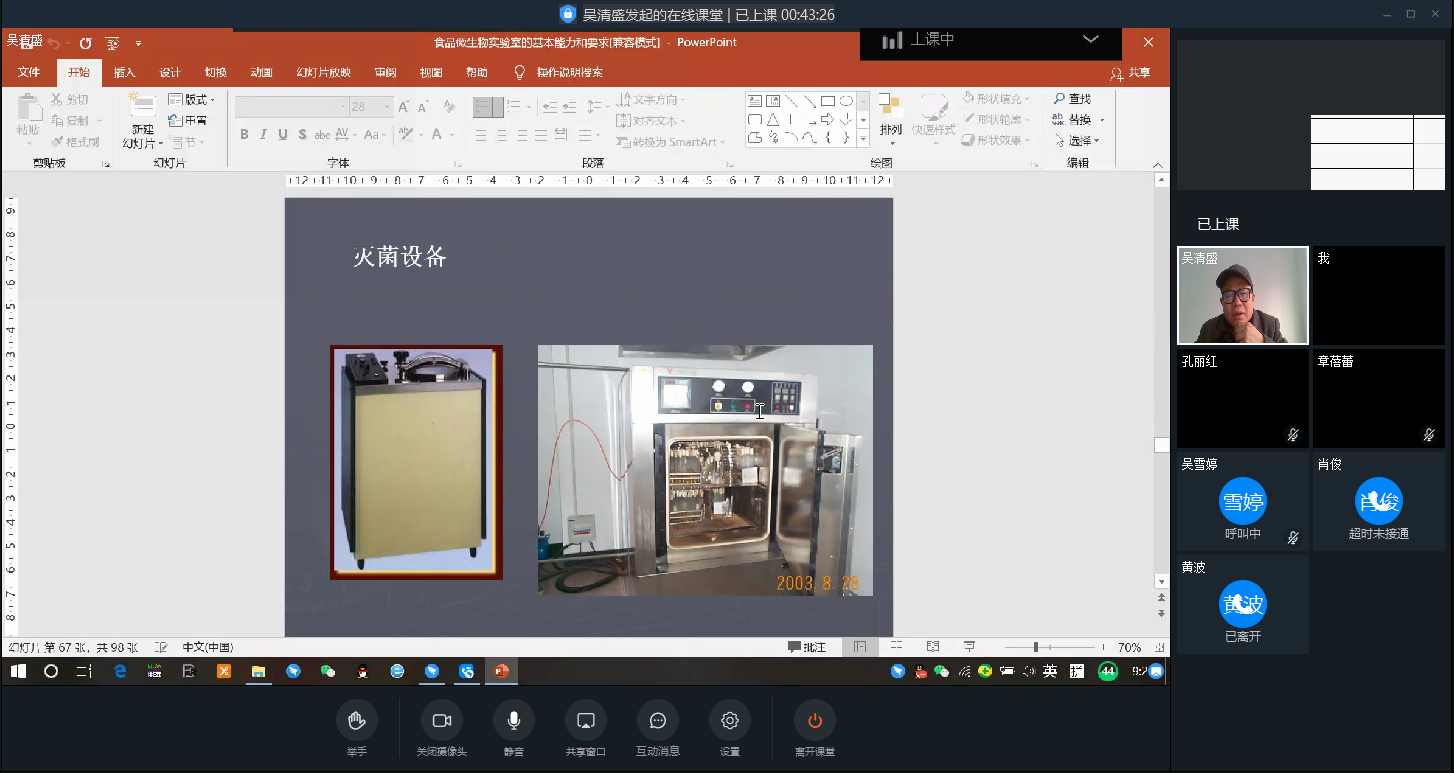
Task: Click the 新建幻灯片 new slide icon
Action: [x=143, y=108]
